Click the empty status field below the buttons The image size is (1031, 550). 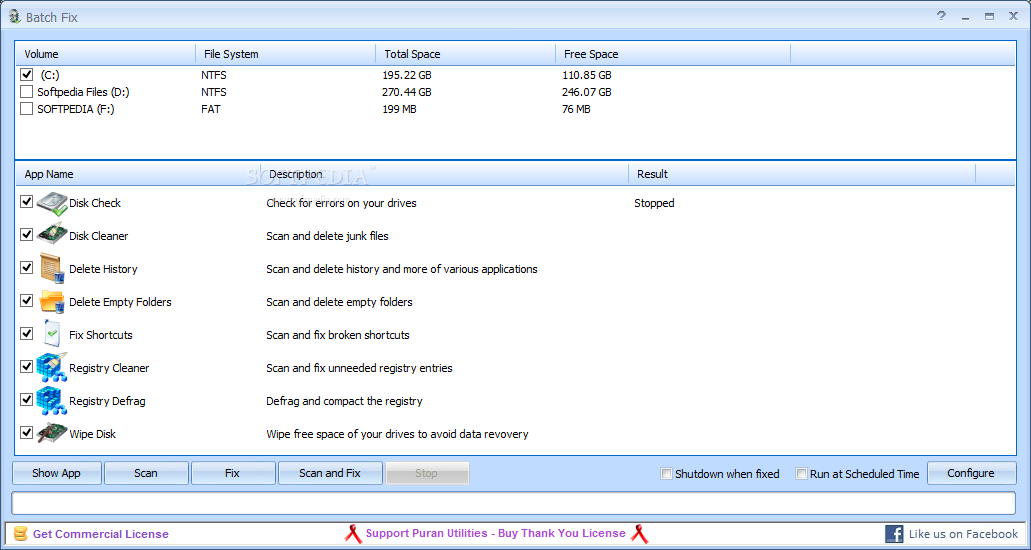click(514, 503)
